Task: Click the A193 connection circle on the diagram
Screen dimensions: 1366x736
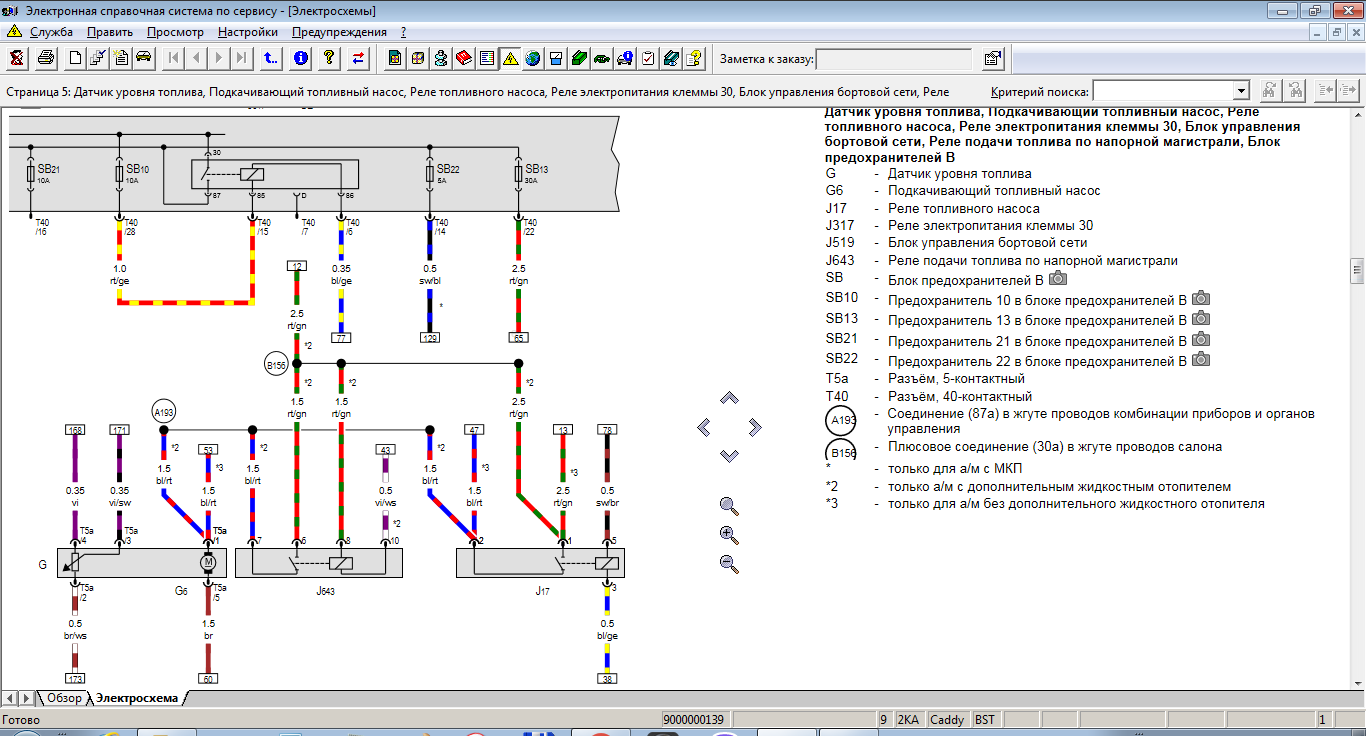Action: pos(163,412)
